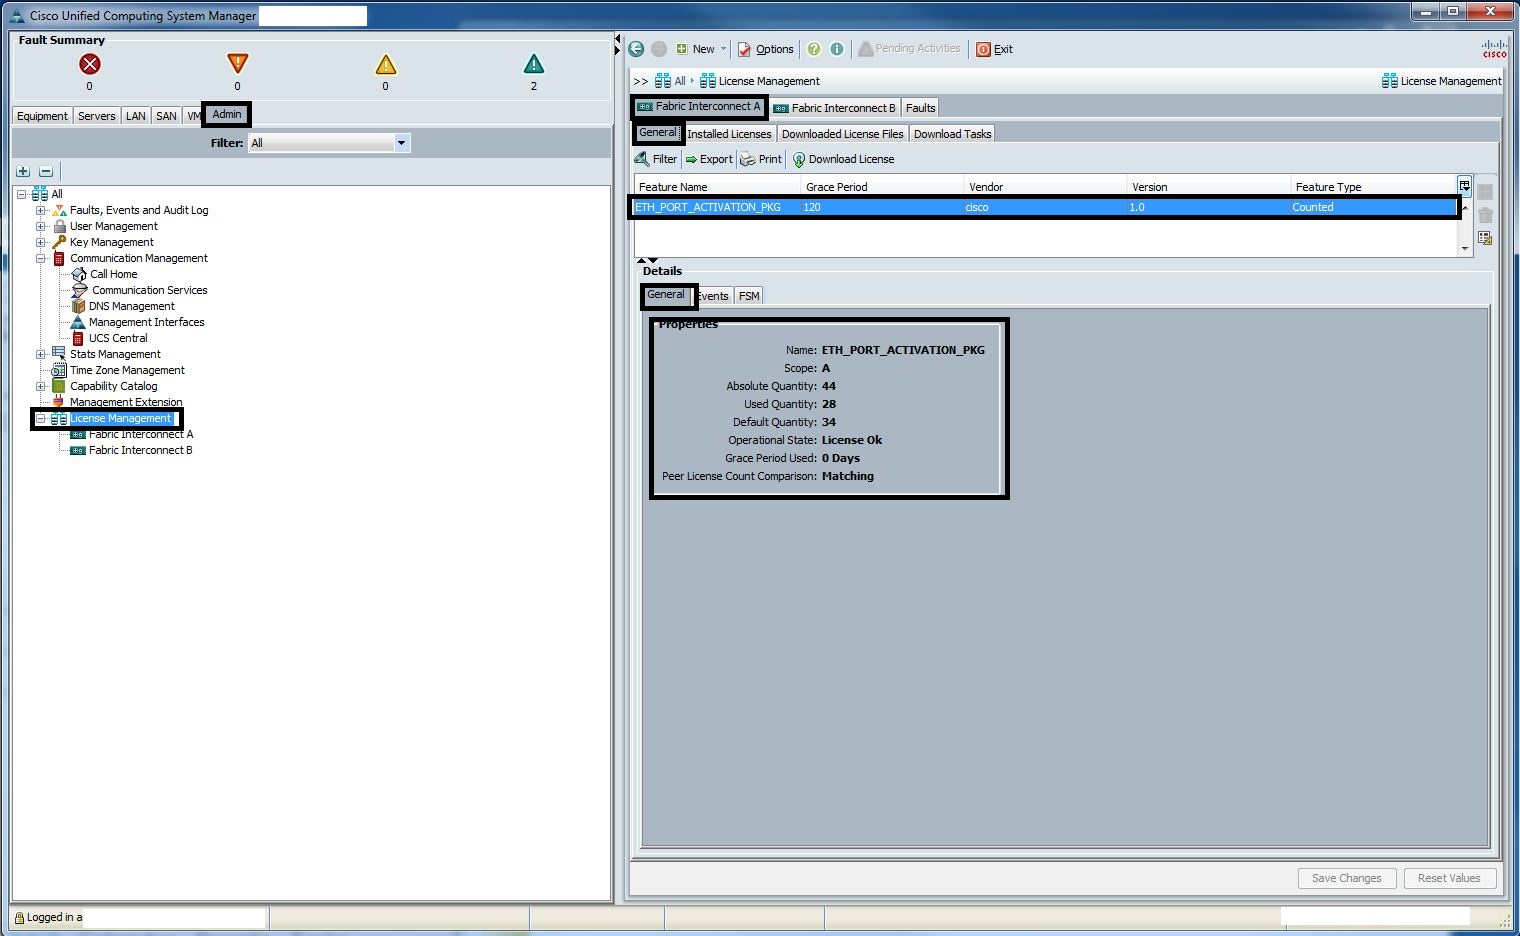Viewport: 1520px width, 936px height.
Task: Click the major faults orange triangle icon
Action: point(237,64)
